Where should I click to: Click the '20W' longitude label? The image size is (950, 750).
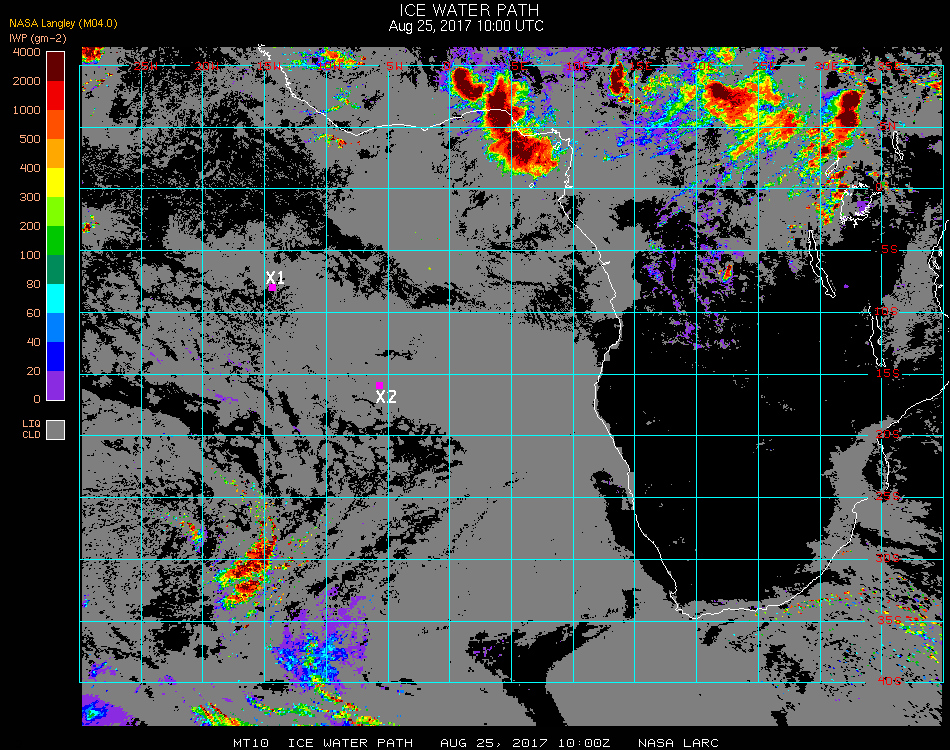[x=207, y=66]
